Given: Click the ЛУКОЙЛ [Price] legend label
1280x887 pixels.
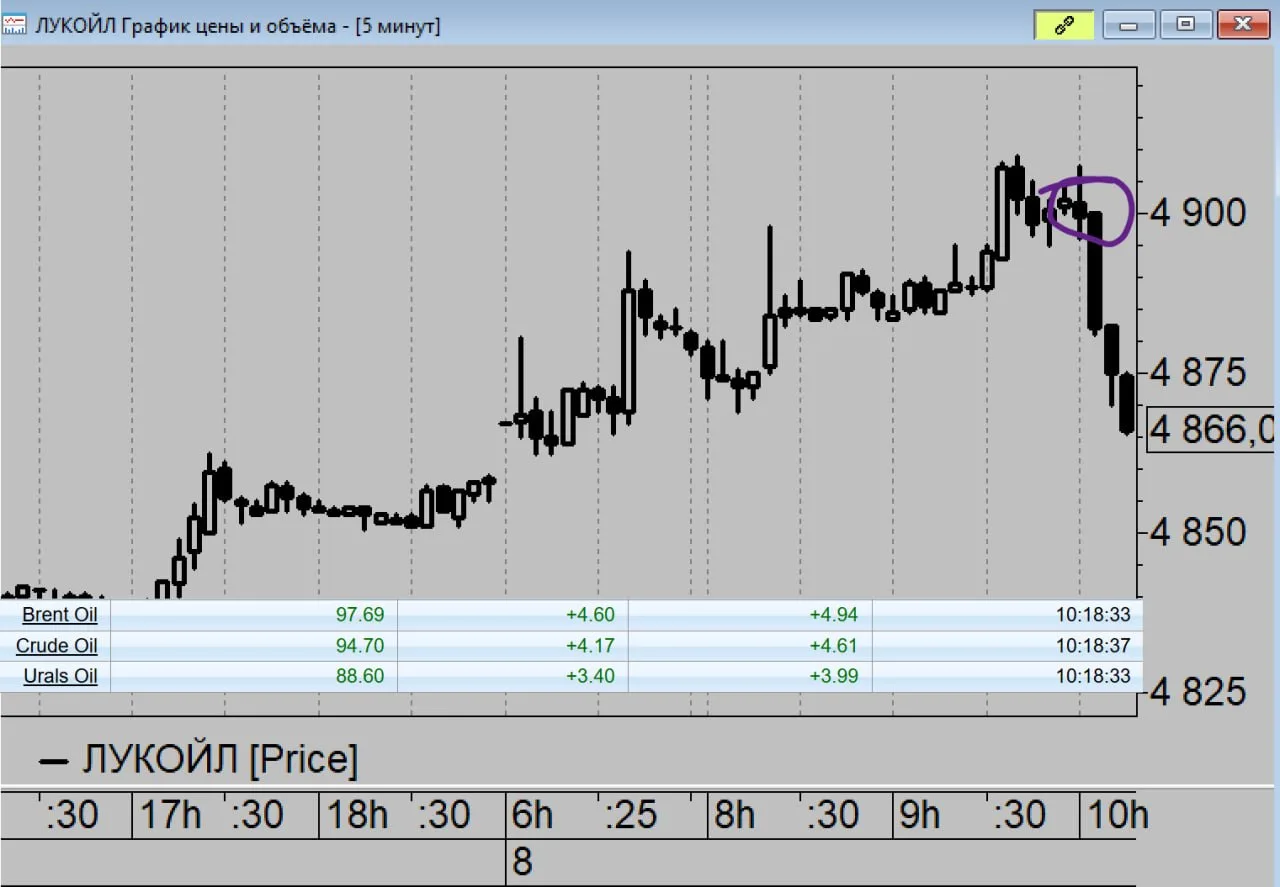Looking at the screenshot, I should [x=219, y=760].
